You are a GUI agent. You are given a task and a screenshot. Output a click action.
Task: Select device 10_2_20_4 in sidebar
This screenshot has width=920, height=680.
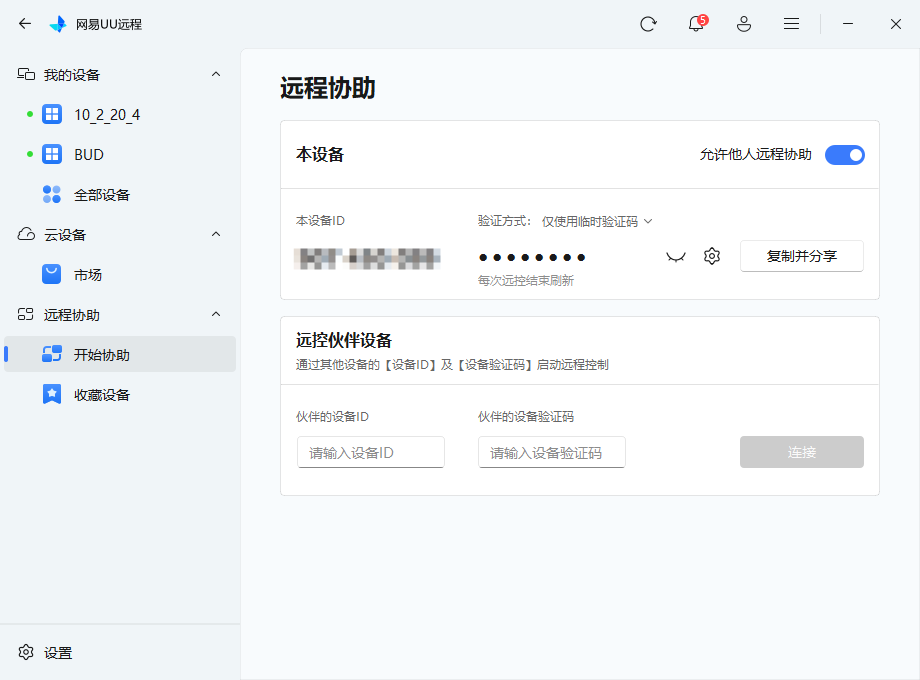click(x=106, y=115)
